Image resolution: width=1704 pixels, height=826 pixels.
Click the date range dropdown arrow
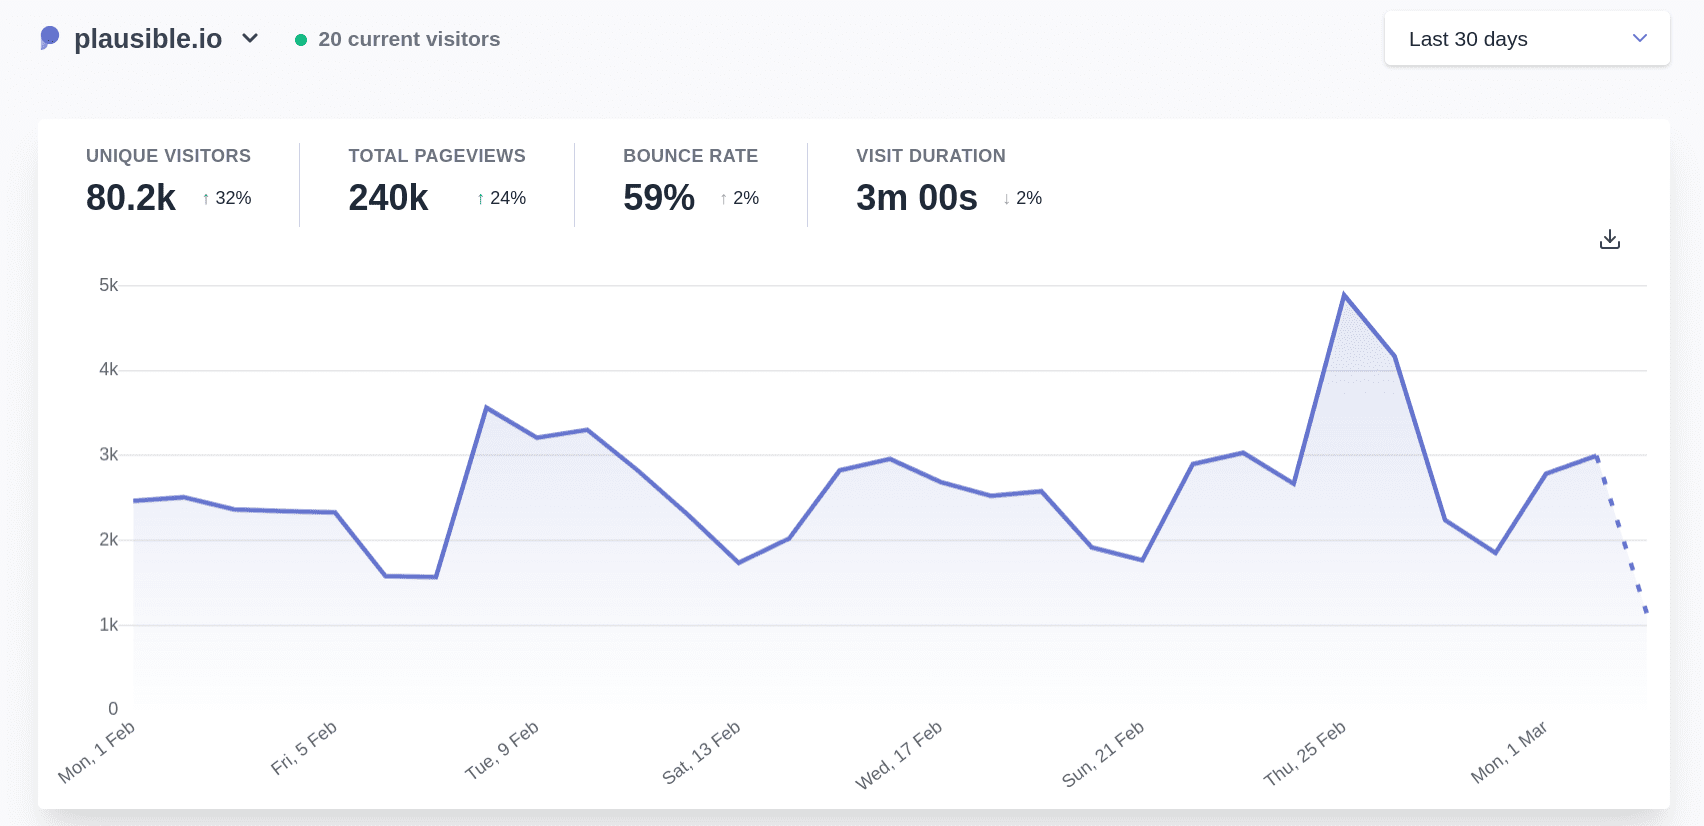pyautogui.click(x=1639, y=38)
